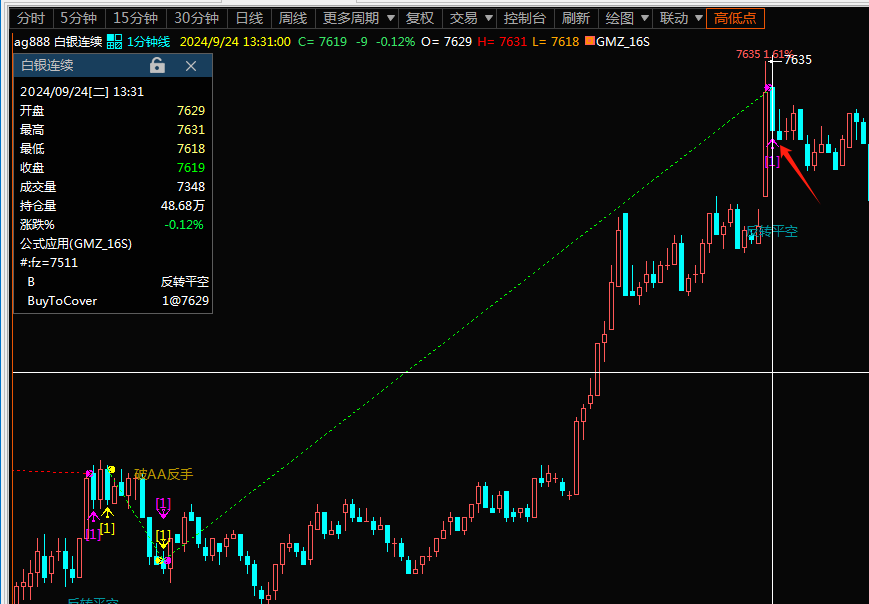Click the yellow [1] up-arrow signal marker
869x604 pixels.
click(x=107, y=513)
